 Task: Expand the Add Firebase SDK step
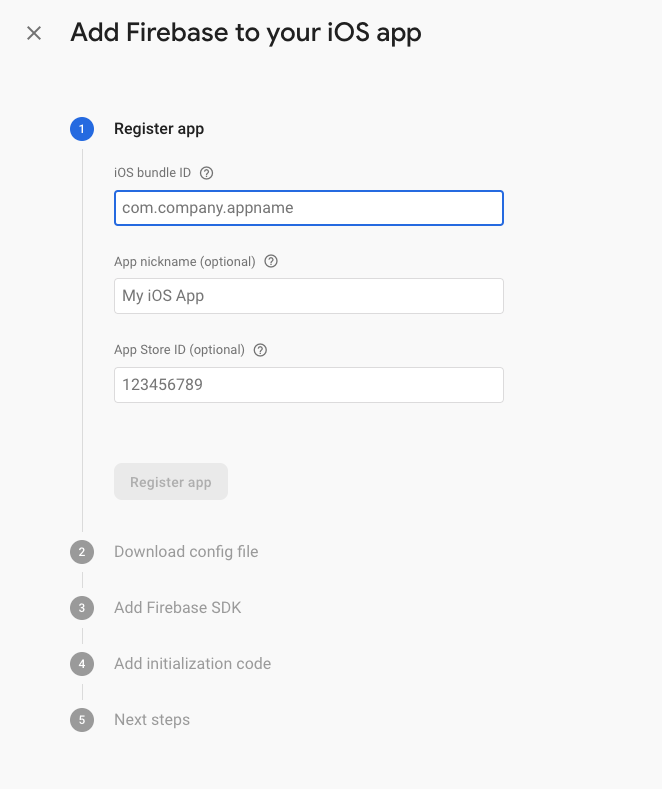[x=177, y=608]
